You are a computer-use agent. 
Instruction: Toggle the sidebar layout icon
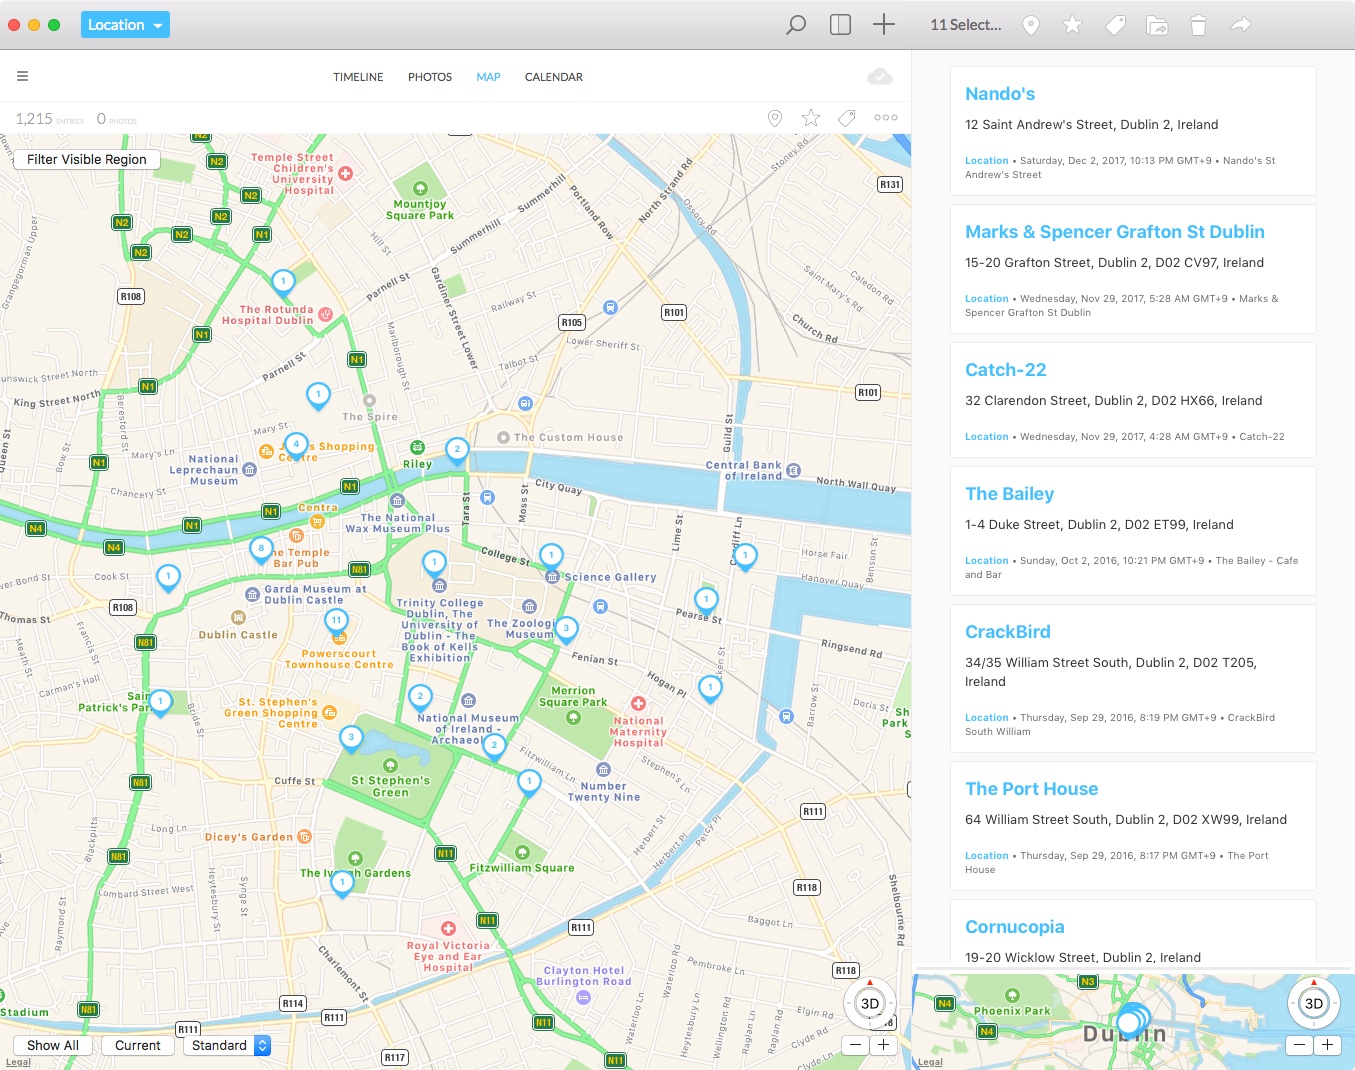coord(840,25)
